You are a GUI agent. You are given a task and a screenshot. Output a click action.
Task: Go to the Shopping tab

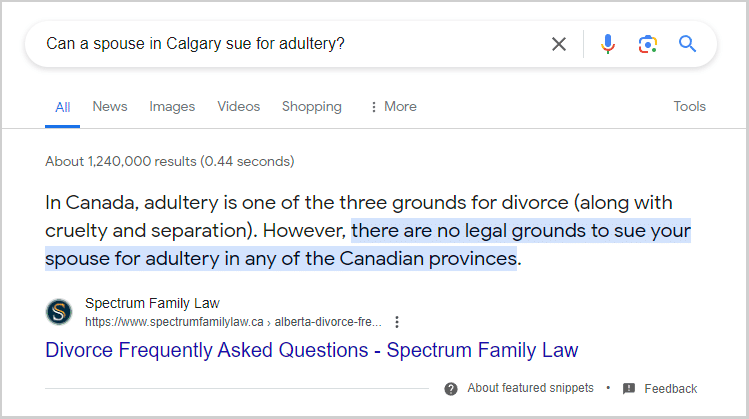(311, 106)
